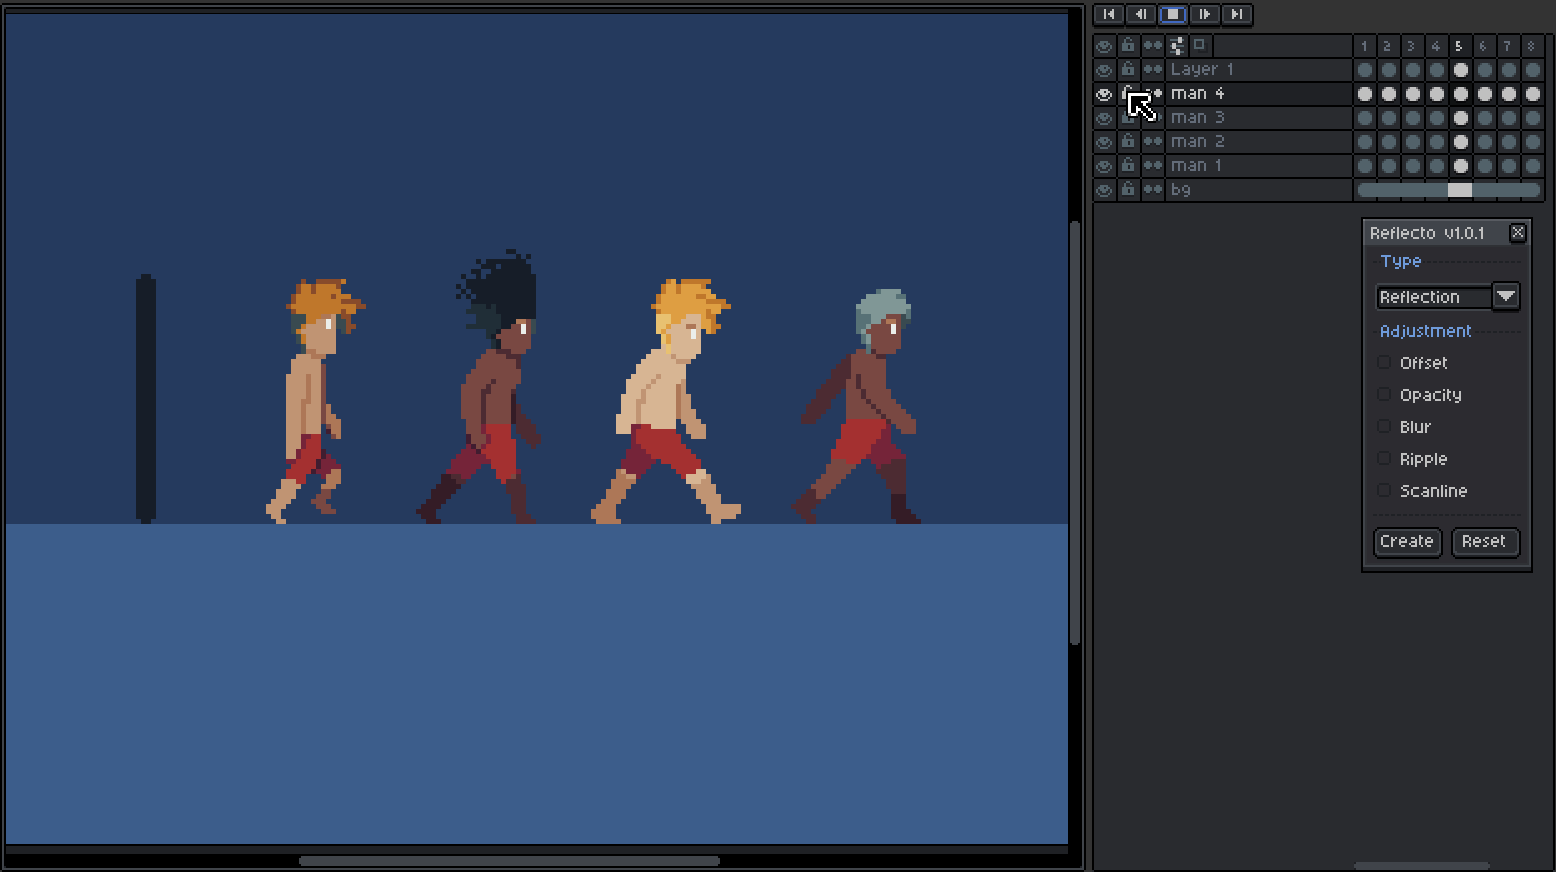Go to frame 3 header
This screenshot has width=1556, height=872.
(x=1412, y=46)
